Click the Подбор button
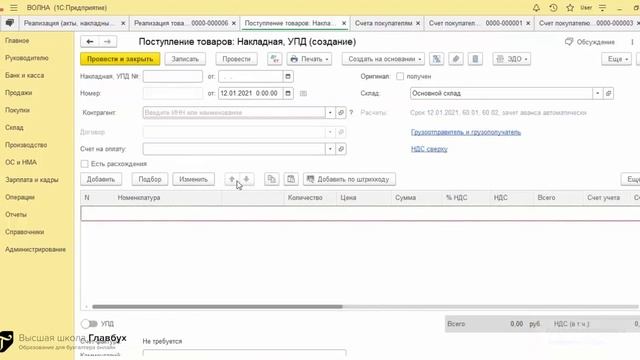Viewport: 640px width, 360px height. 150,179
